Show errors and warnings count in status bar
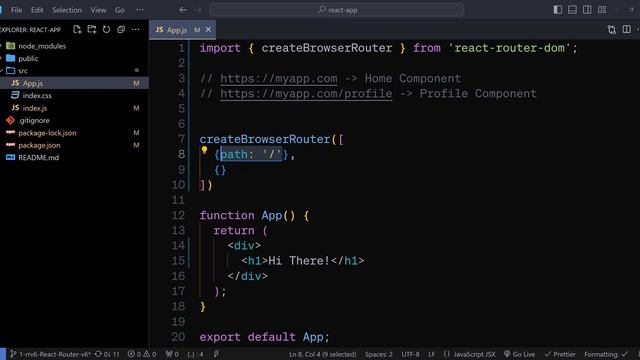 pyautogui.click(x=142, y=354)
